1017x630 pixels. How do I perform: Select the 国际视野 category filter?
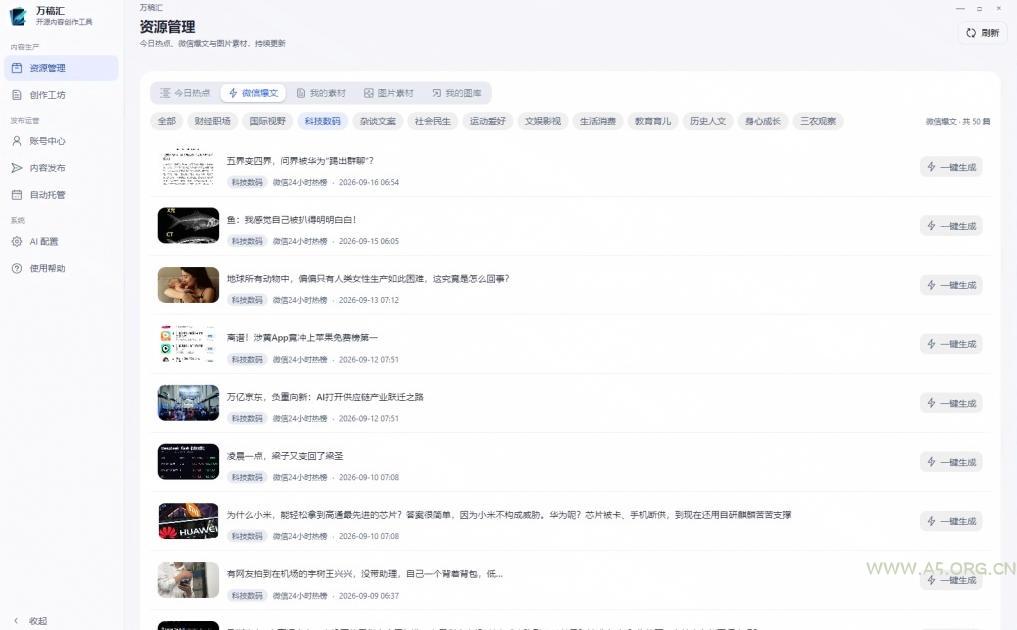tap(267, 121)
